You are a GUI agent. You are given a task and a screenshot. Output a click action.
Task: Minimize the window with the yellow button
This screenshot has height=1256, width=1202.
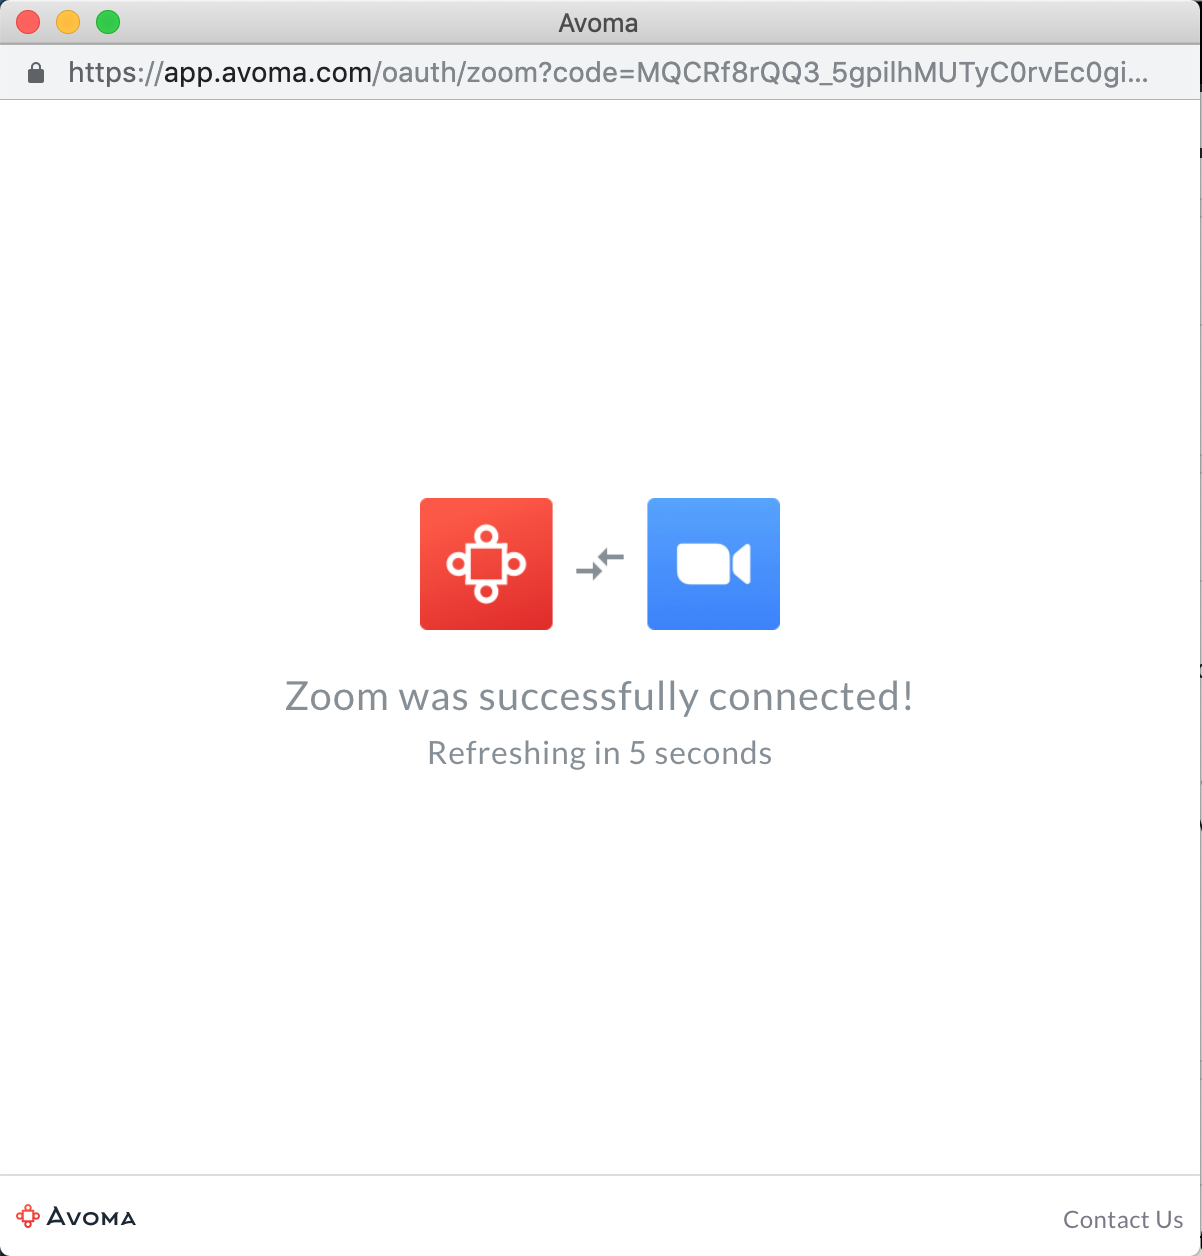point(68,22)
